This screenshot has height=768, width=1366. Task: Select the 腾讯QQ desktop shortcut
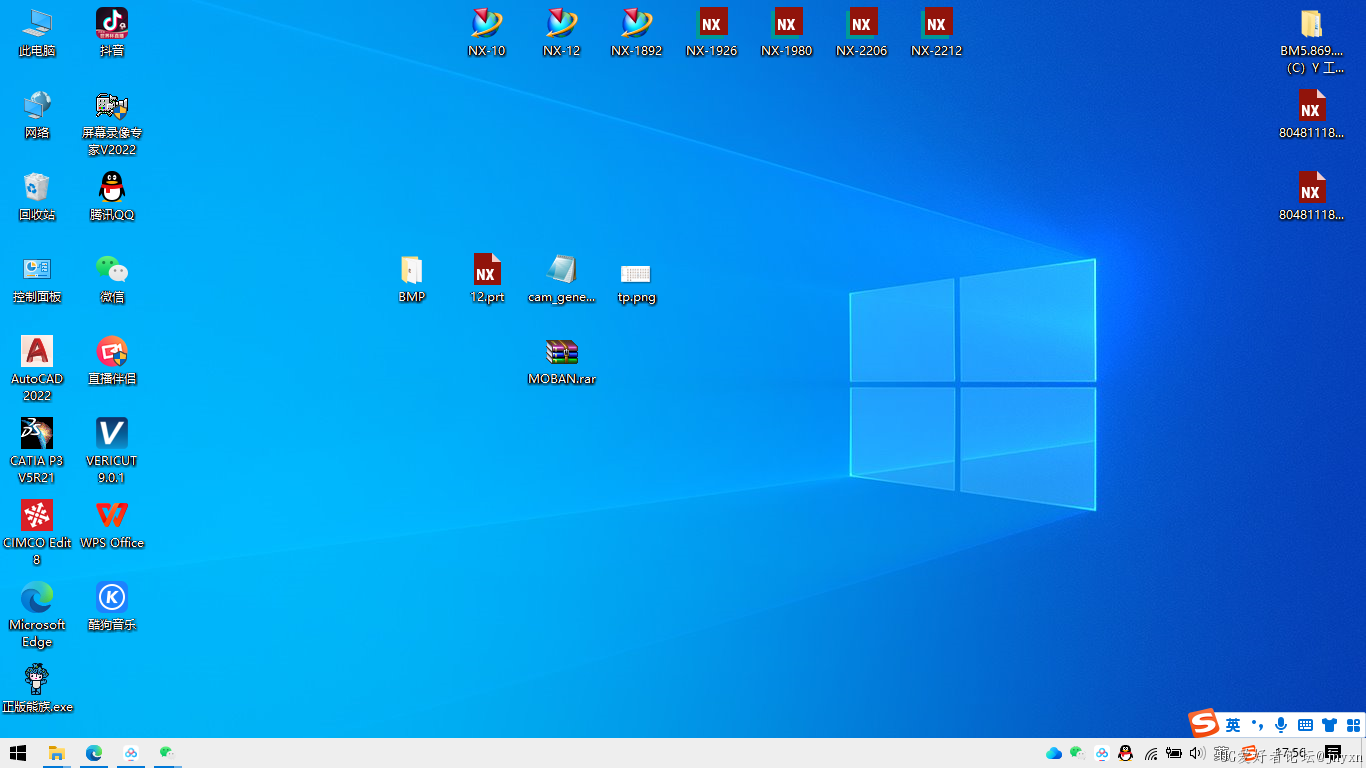[x=112, y=197]
